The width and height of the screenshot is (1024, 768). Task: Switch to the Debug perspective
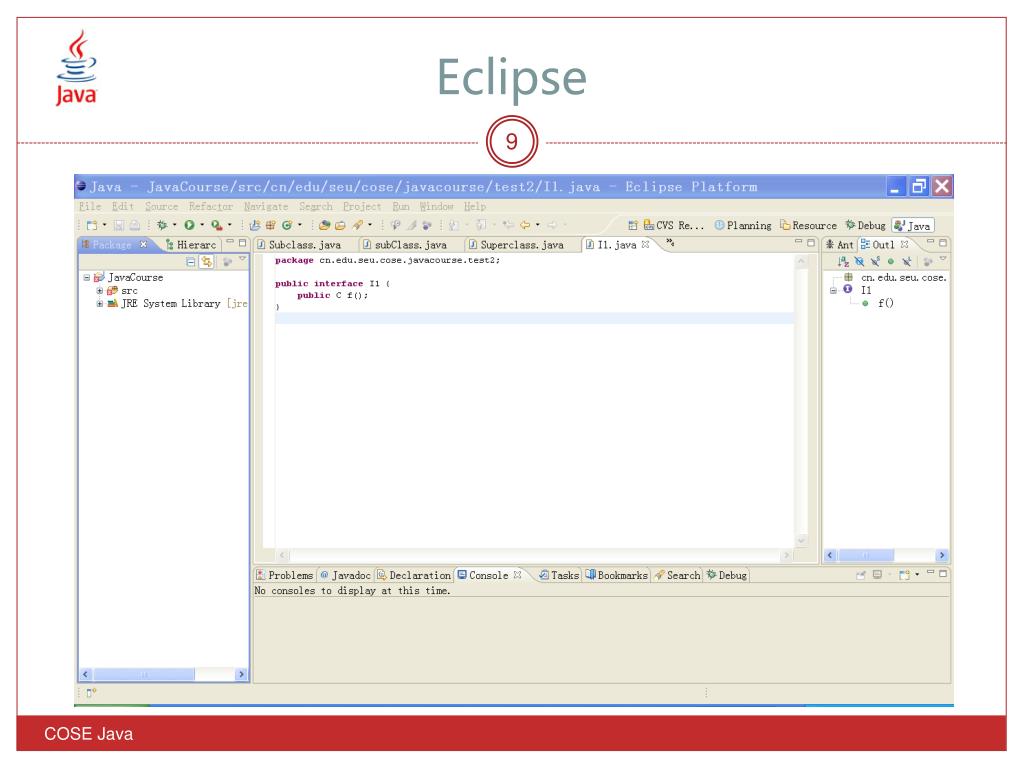tap(865, 226)
